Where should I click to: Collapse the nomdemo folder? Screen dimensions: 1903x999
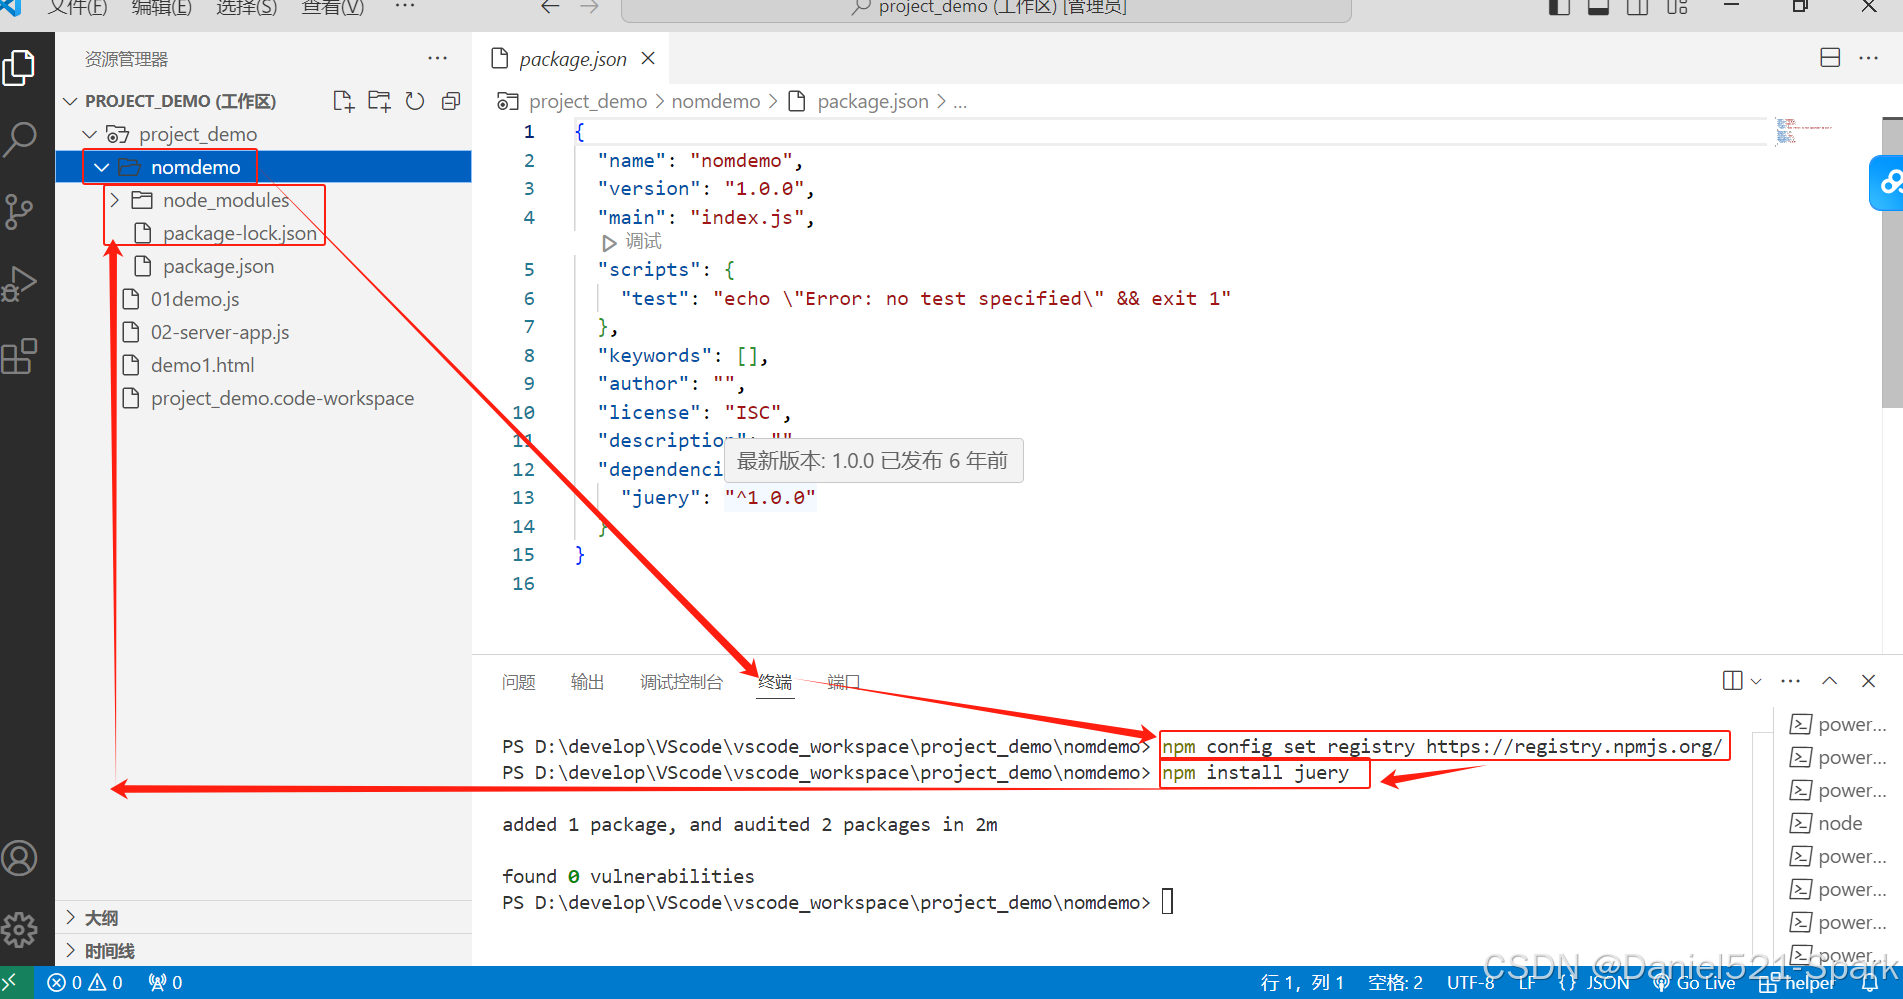[102, 167]
